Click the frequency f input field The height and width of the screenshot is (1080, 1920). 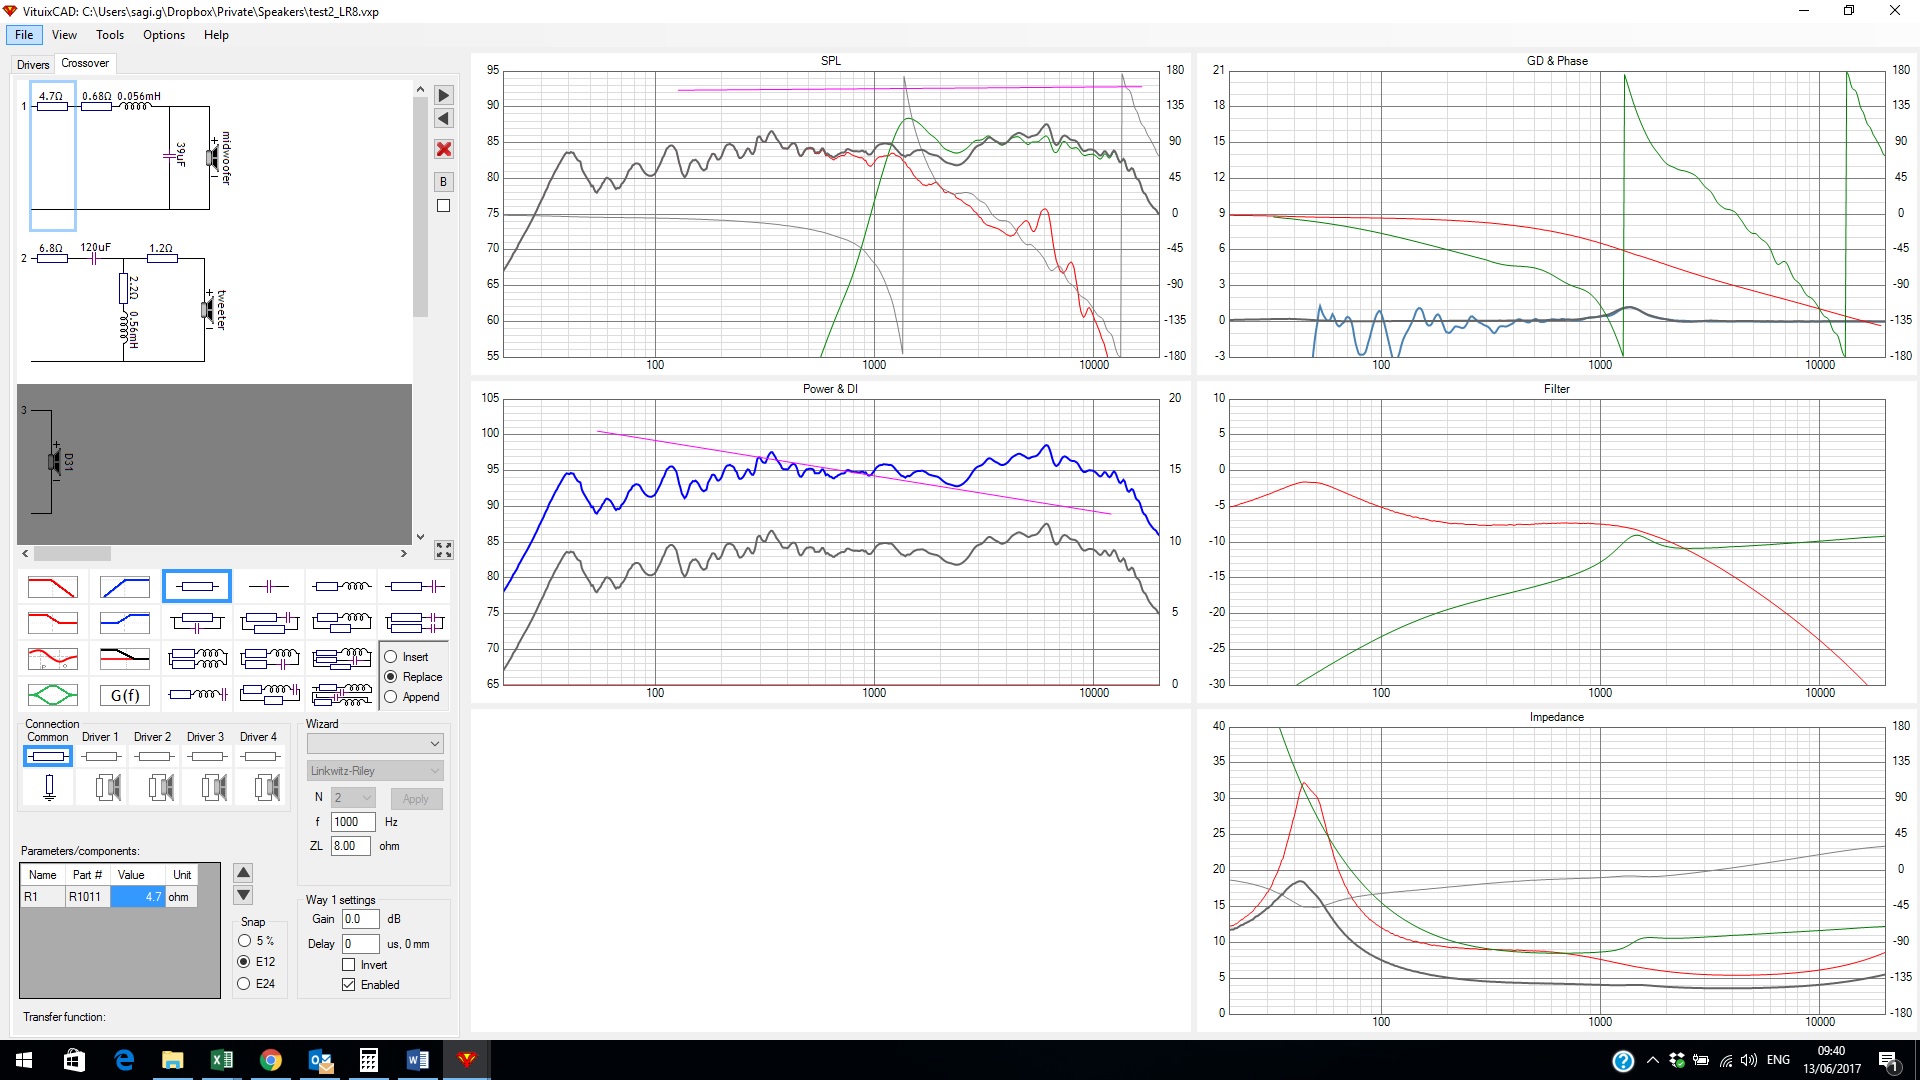[354, 822]
